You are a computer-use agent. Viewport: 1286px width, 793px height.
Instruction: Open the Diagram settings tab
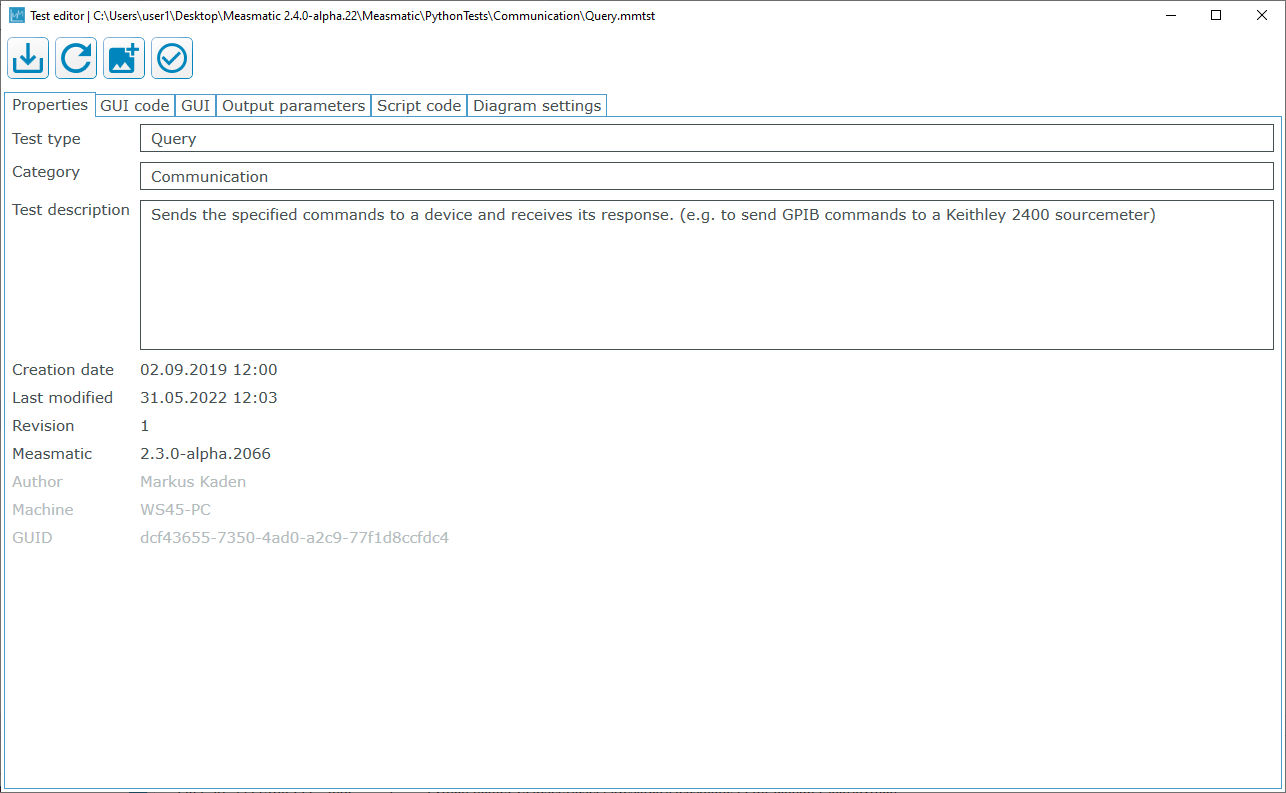point(537,105)
